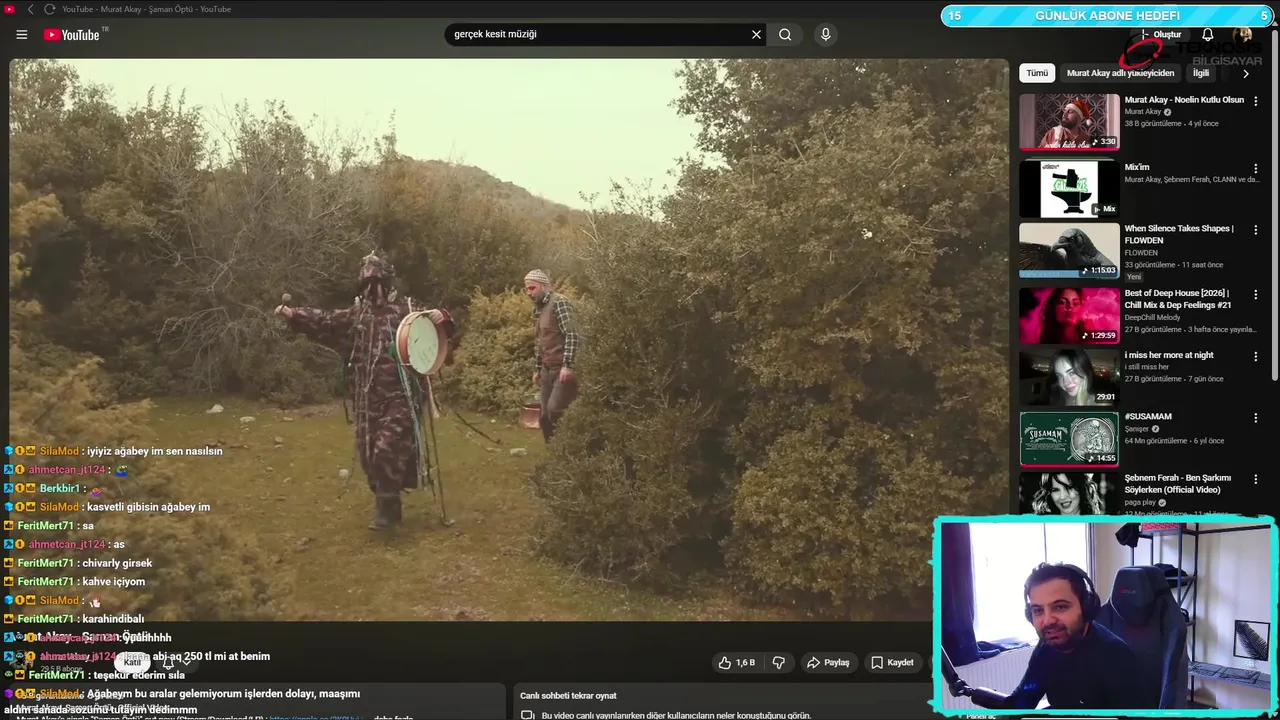This screenshot has width=1280, height=720.
Task: Open title link Best of Deep House [2026]
Action: click(1178, 299)
